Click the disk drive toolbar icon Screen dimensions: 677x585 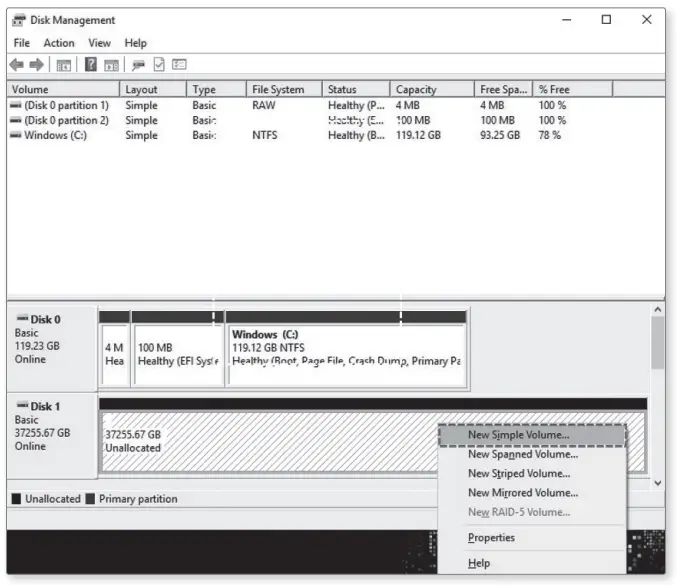pyautogui.click(x=137, y=64)
